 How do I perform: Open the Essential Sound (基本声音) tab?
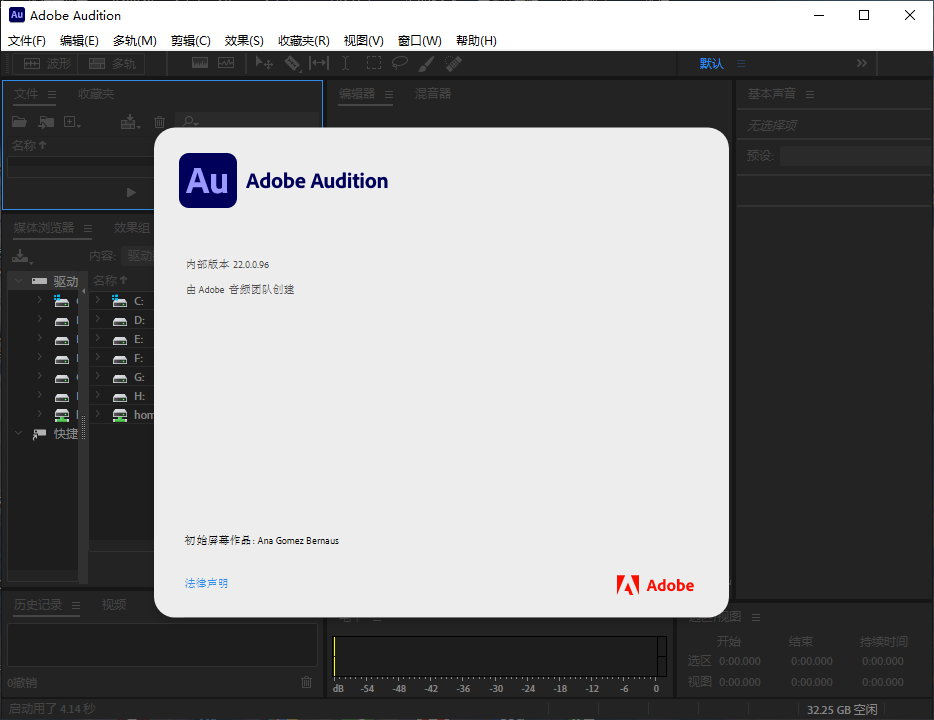[771, 93]
